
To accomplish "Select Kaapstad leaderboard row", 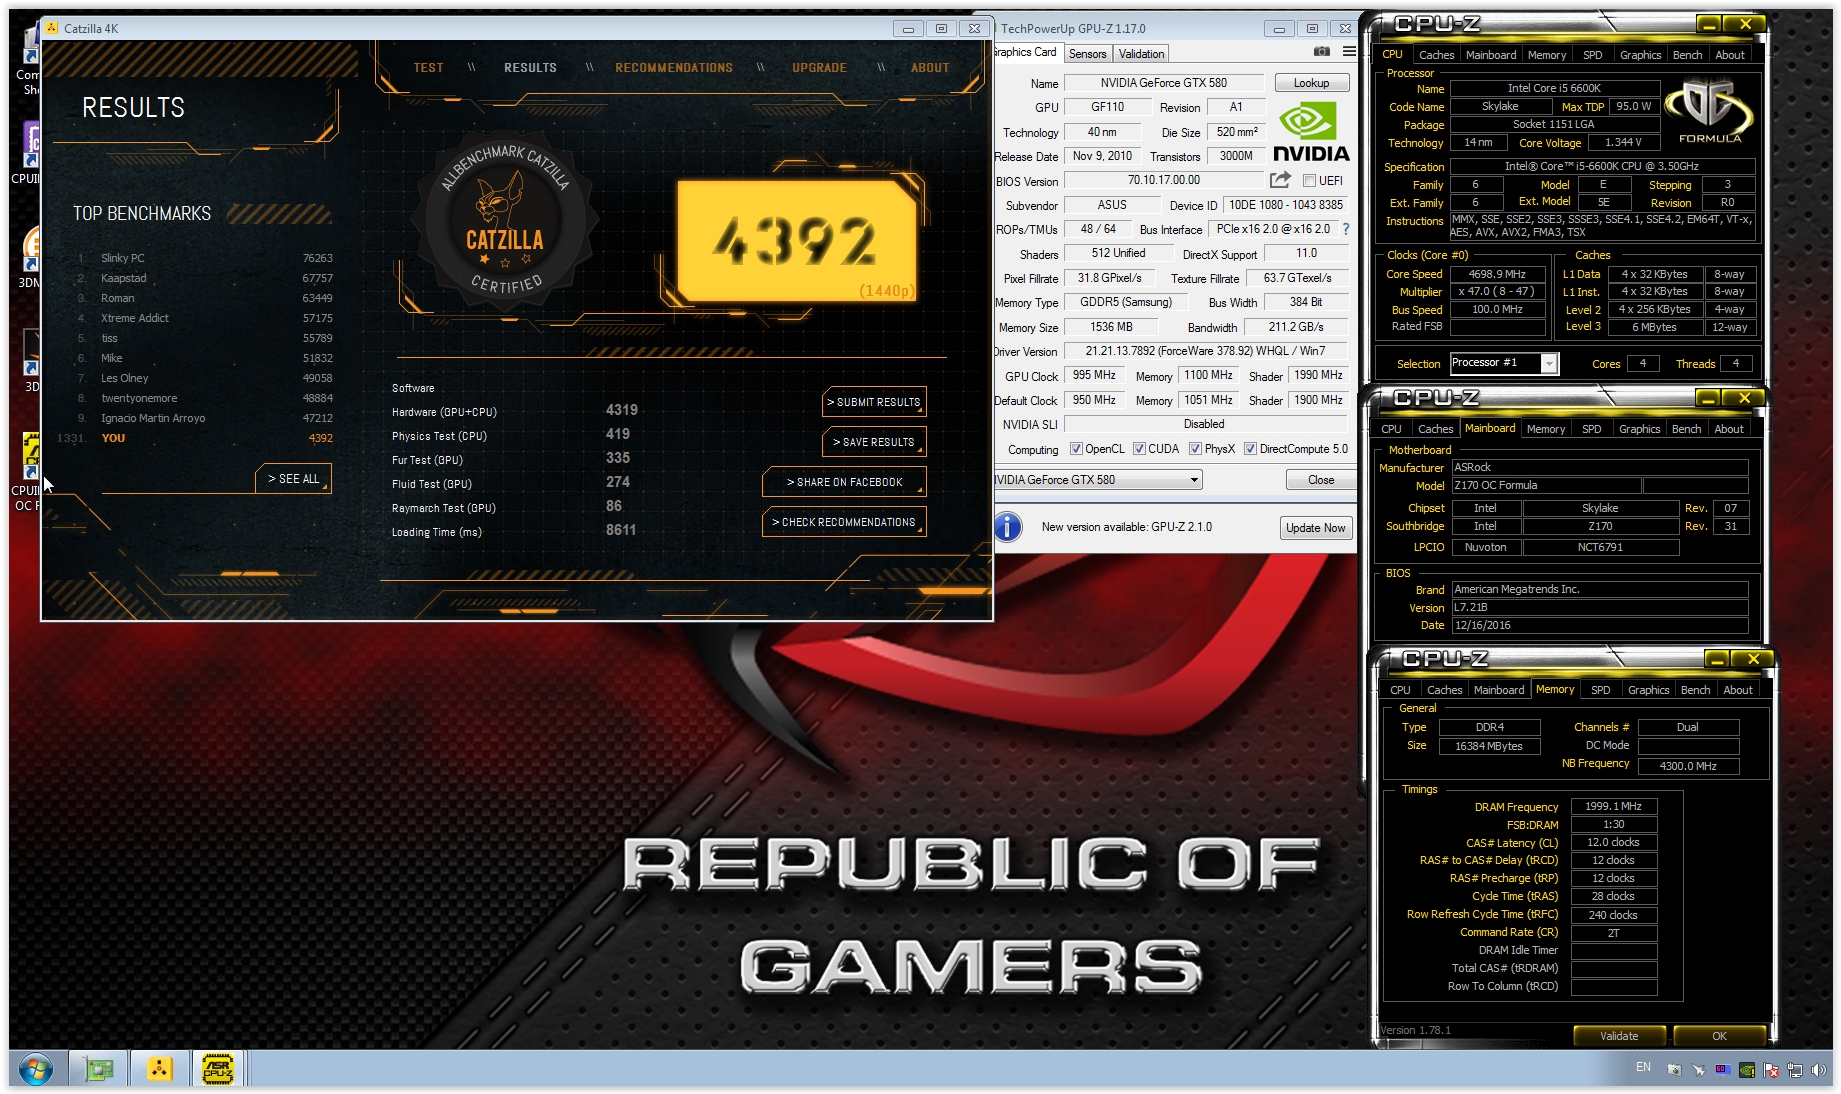I will [205, 278].
